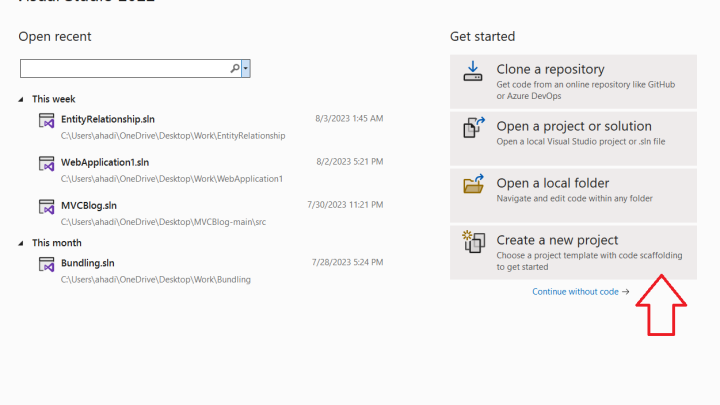
Task: Start Create a new project
Action: (573, 253)
